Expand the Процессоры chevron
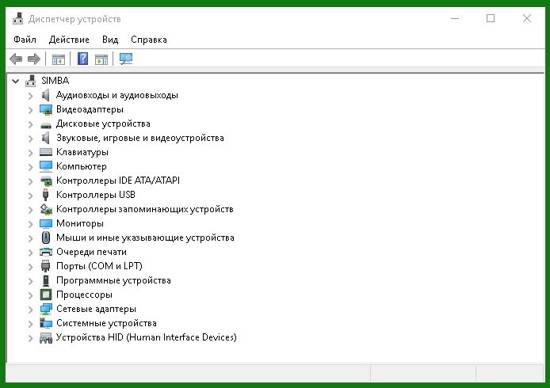 tap(31, 295)
